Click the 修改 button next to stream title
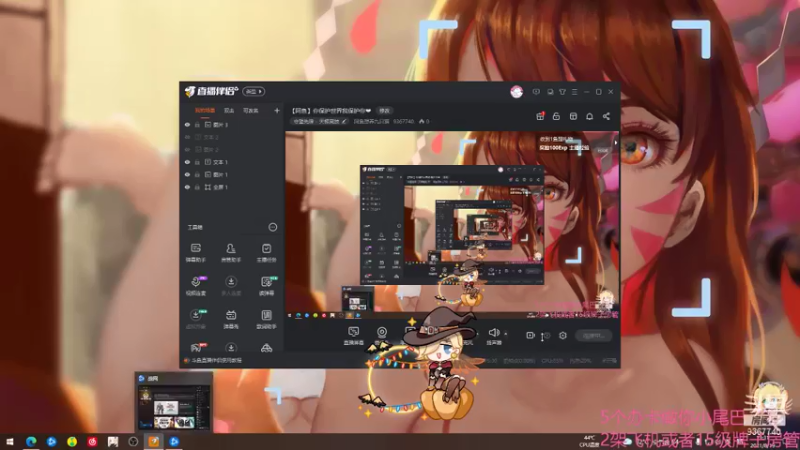 point(384,111)
